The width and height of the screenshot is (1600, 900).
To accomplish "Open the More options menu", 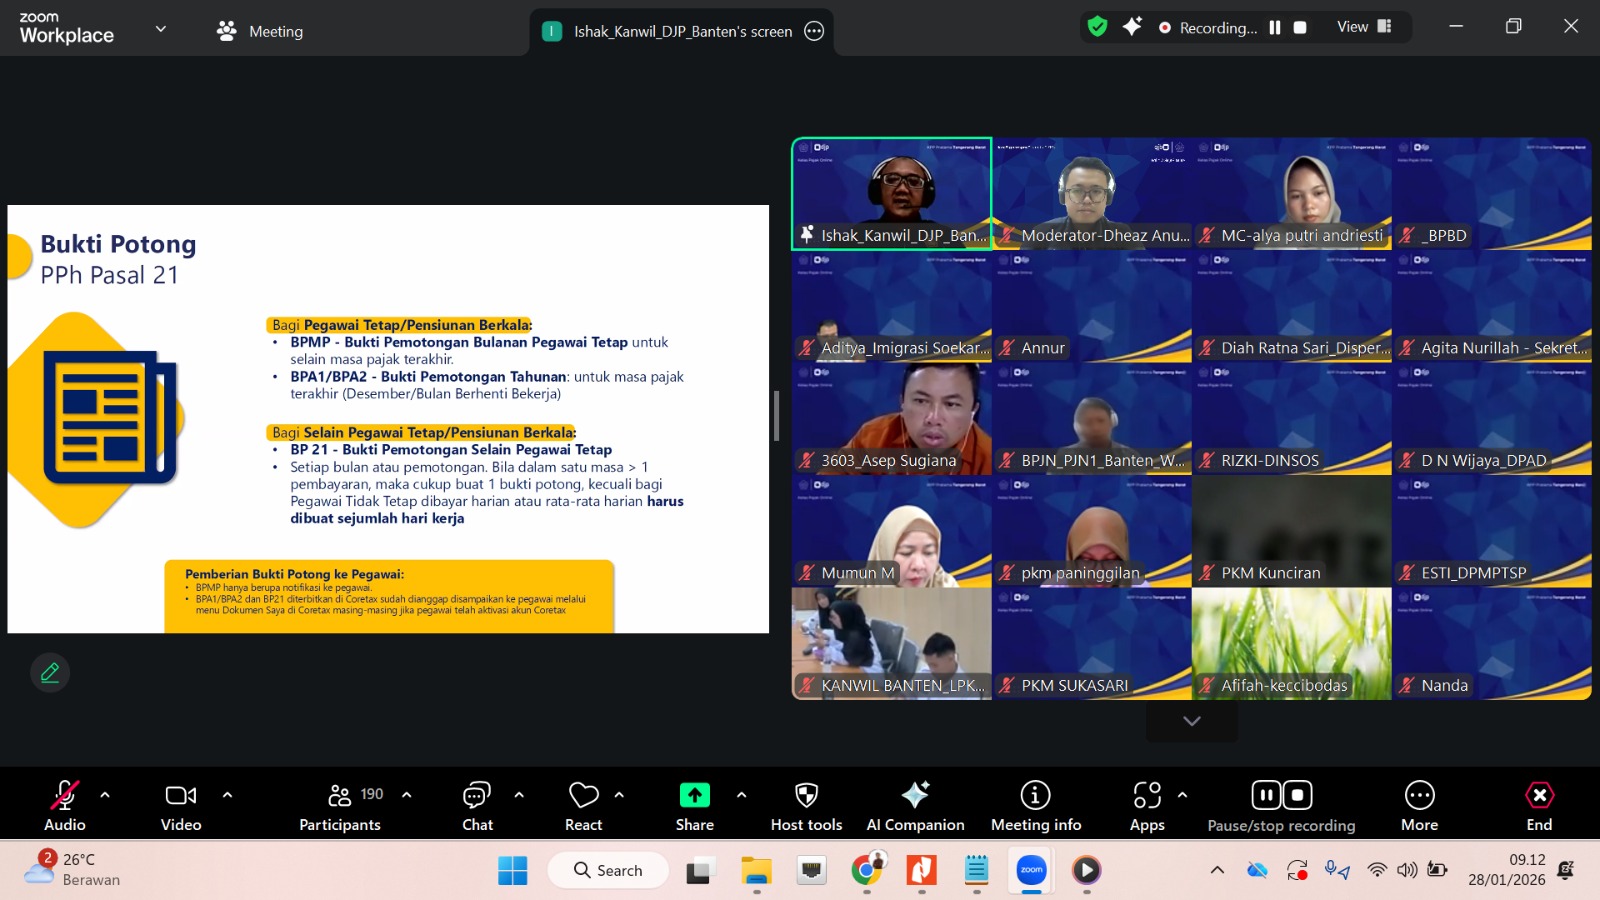I will click(1419, 796).
